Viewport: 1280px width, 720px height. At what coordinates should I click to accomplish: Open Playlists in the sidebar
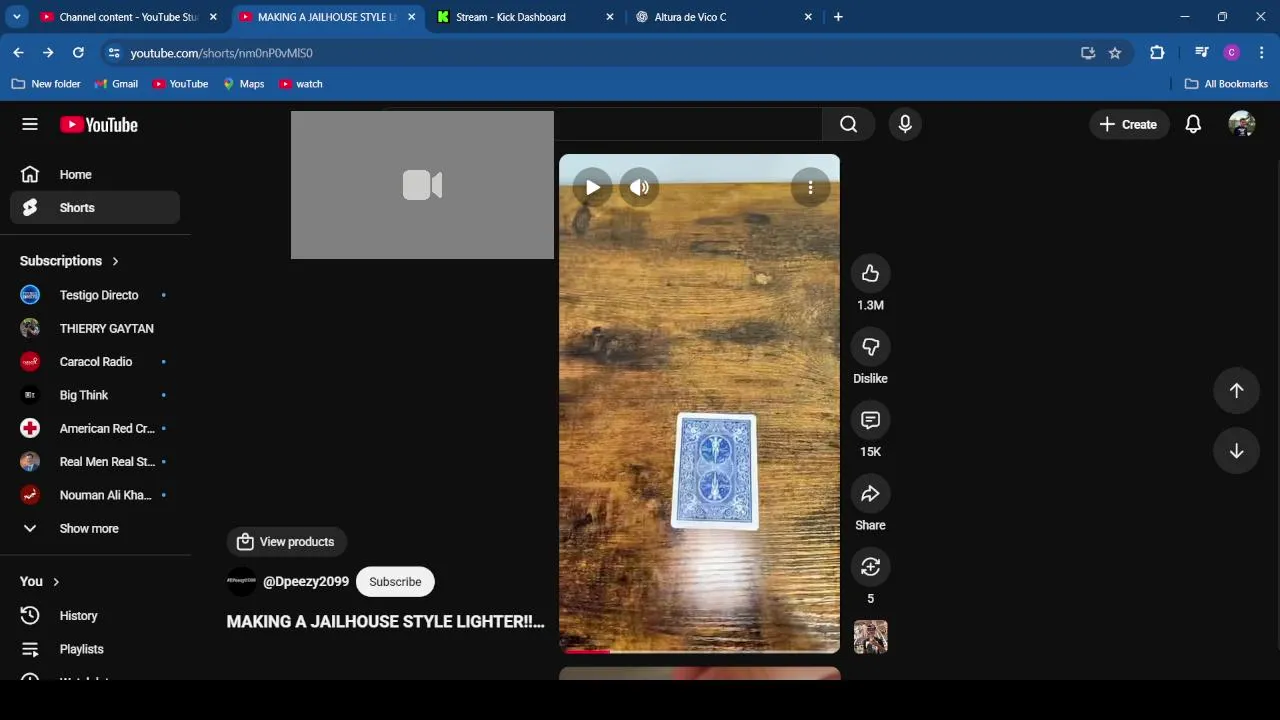coord(95,649)
